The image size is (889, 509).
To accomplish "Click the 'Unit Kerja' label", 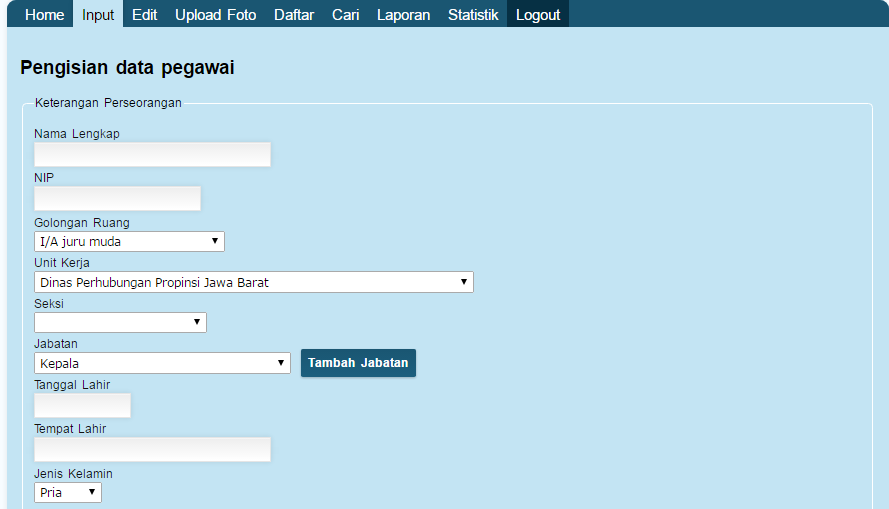I will [62, 263].
